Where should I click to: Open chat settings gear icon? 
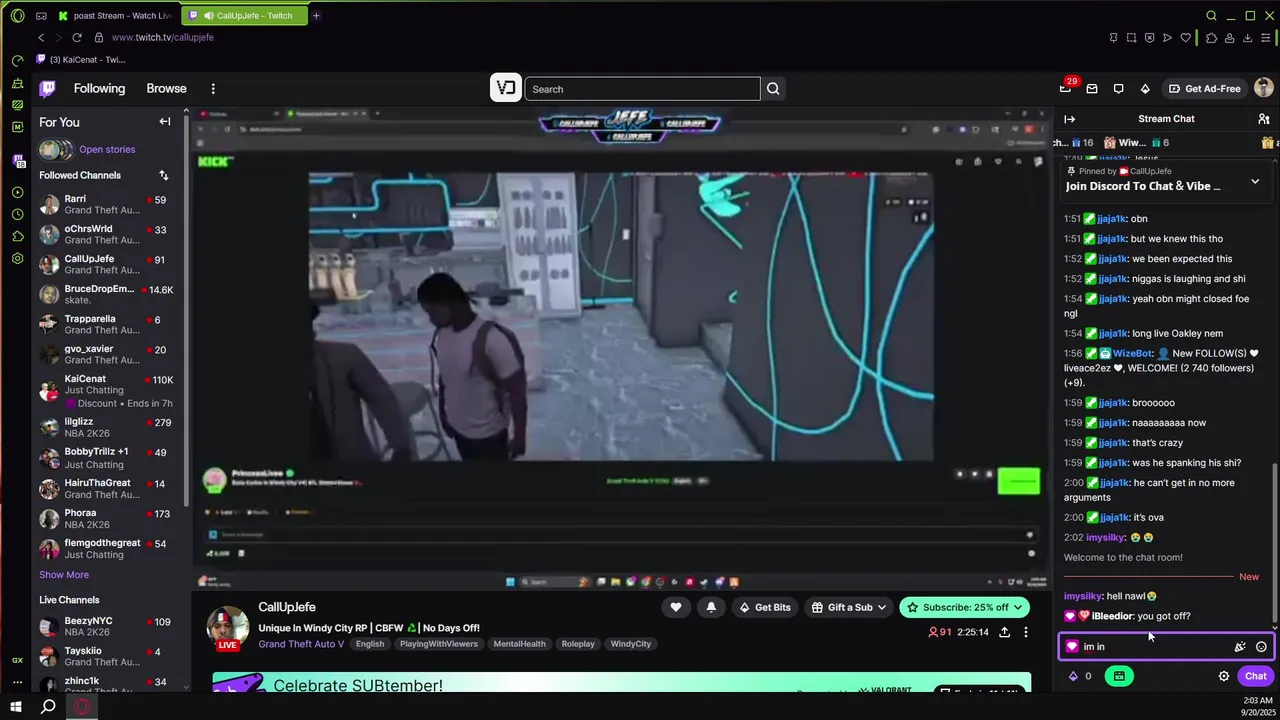click(x=1223, y=676)
